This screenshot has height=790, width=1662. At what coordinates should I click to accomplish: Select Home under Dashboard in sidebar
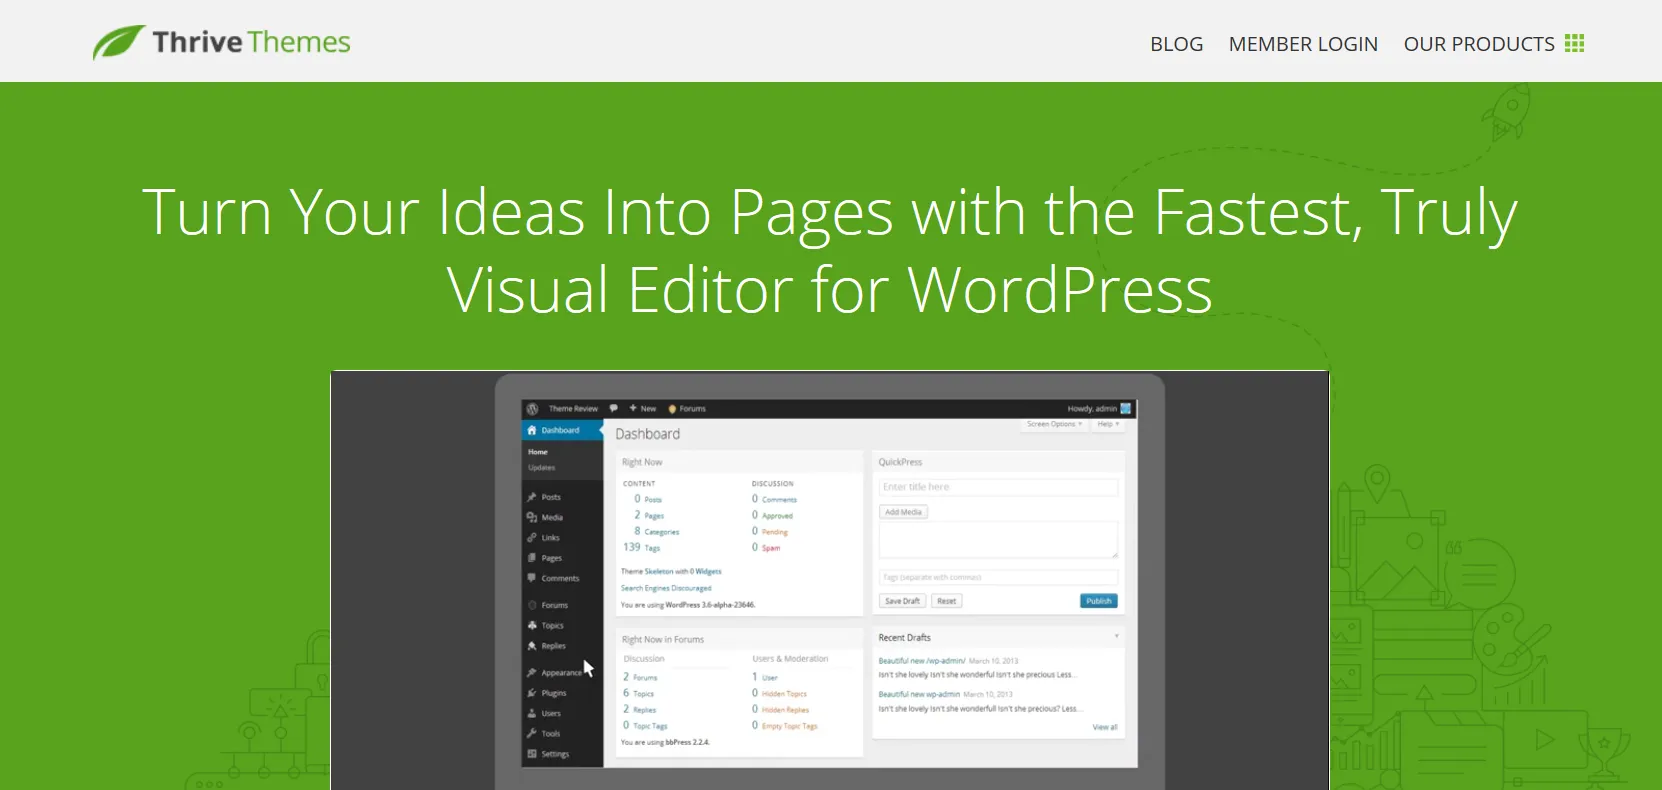click(x=538, y=452)
